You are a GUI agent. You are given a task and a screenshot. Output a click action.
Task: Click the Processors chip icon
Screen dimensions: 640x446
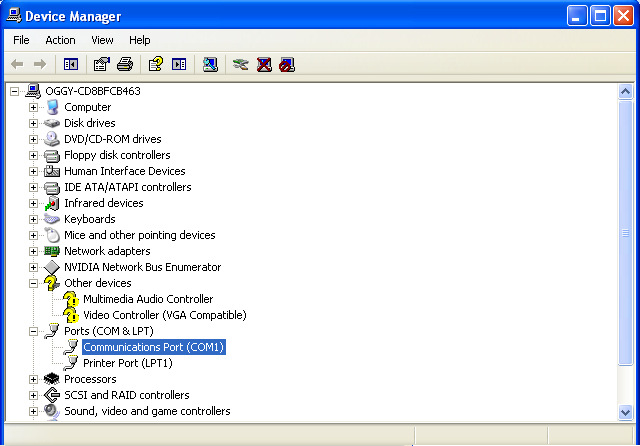coord(52,379)
